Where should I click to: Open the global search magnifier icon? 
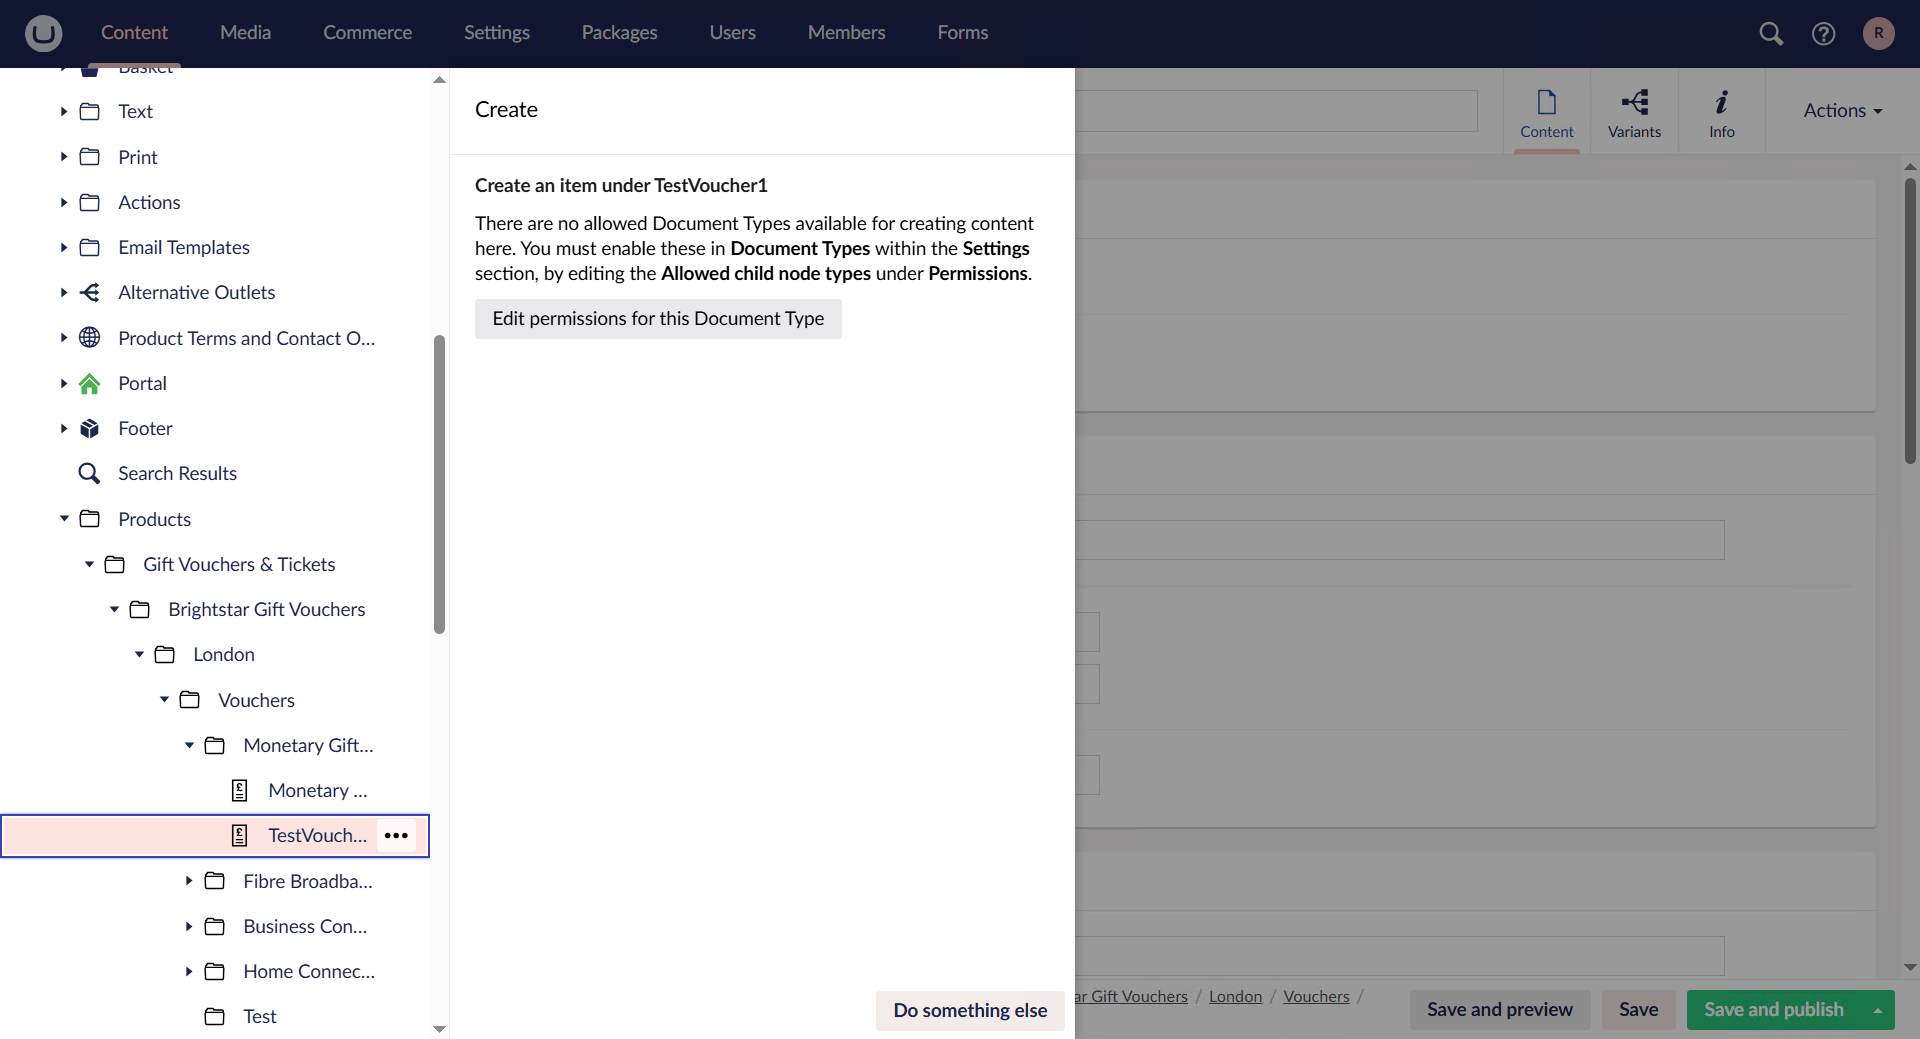click(x=1771, y=33)
